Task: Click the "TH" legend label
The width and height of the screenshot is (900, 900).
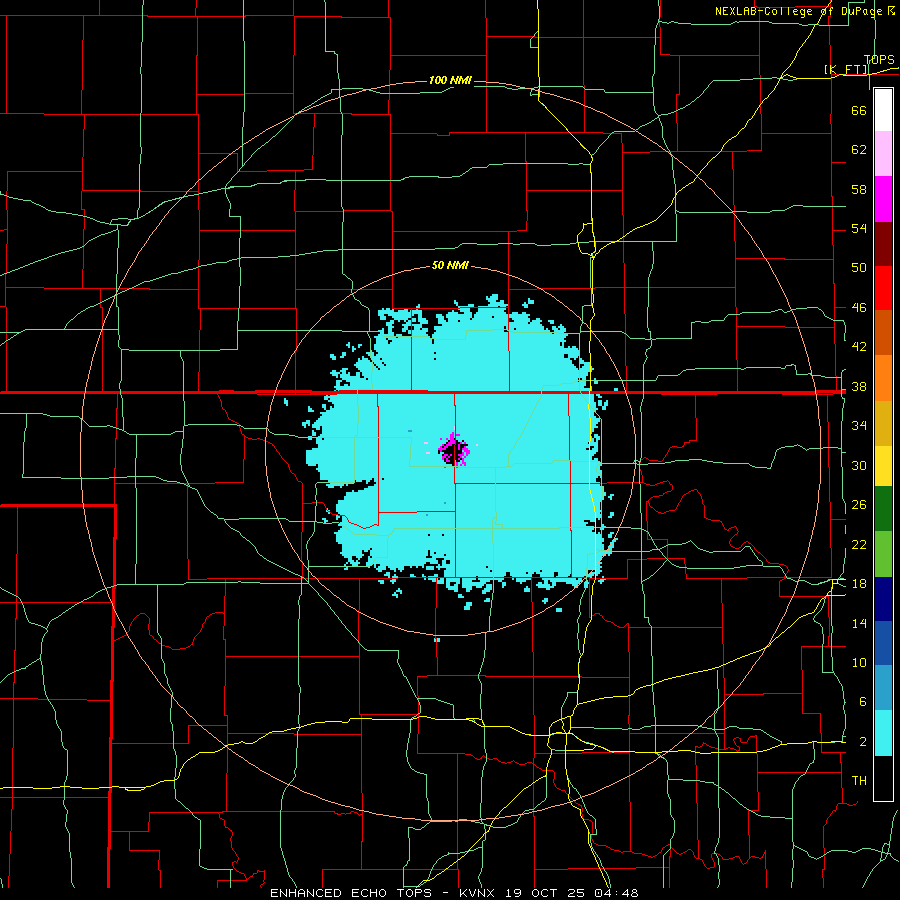Action: [x=859, y=781]
